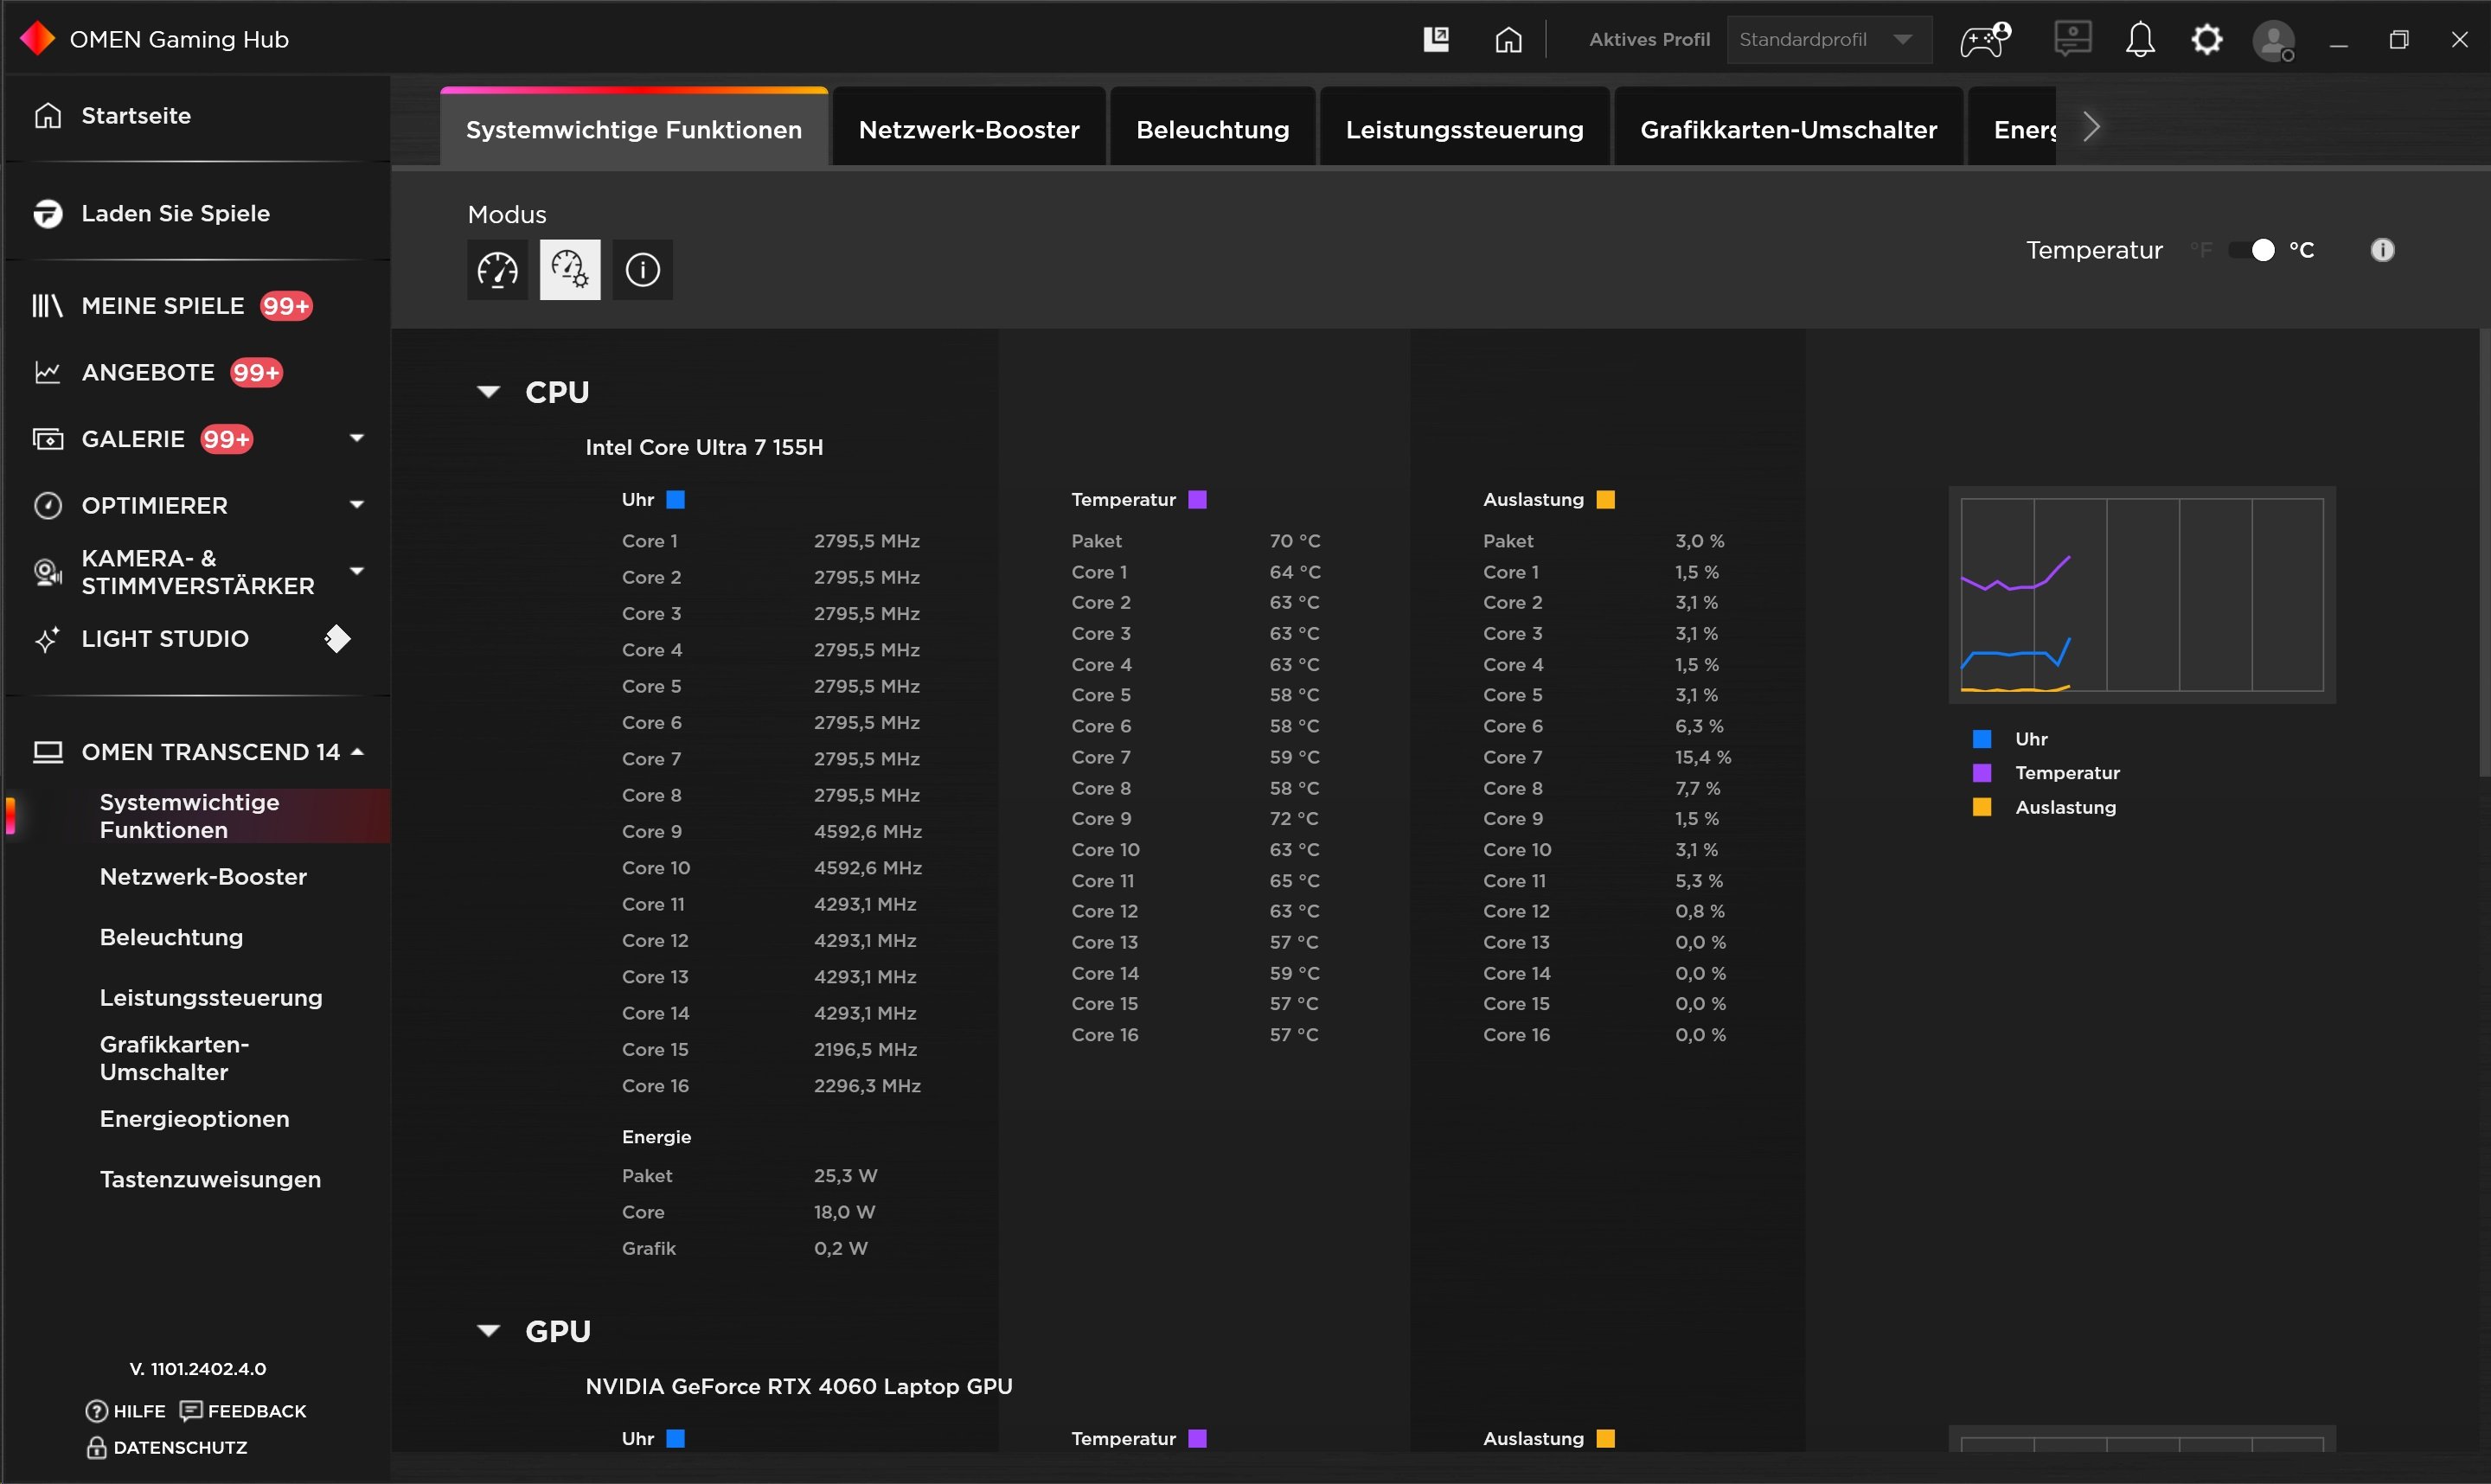2491x1484 pixels.
Task: Select the Leistungssteuerung tab
Action: click(x=1463, y=127)
